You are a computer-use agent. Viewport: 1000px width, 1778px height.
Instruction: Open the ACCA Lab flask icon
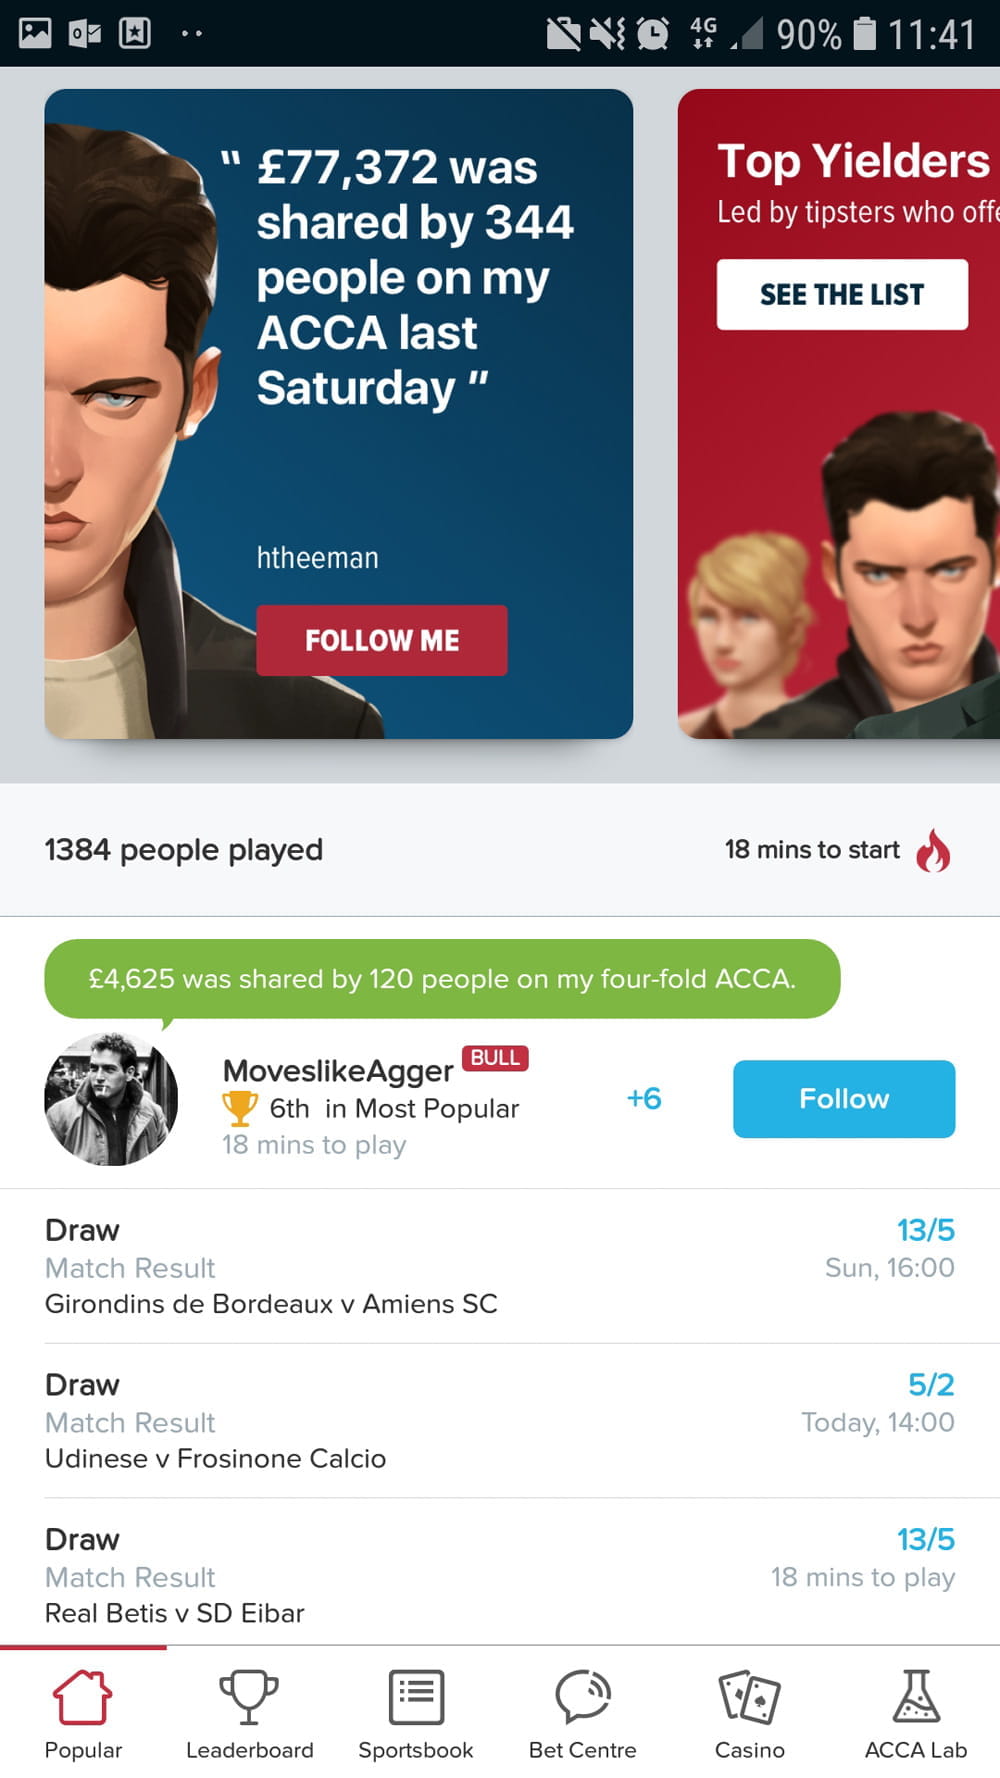(x=916, y=1697)
